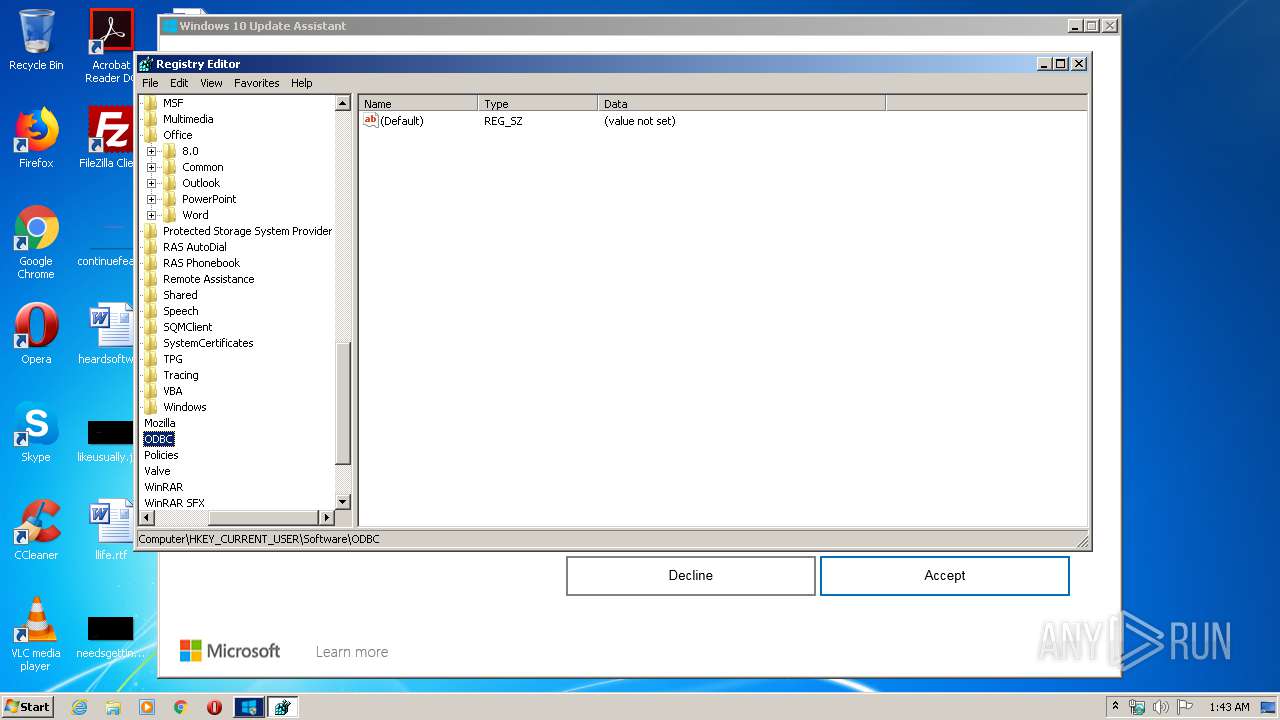Click the tree scrollbar up arrow
This screenshot has width=1280, height=720.
[x=343, y=103]
